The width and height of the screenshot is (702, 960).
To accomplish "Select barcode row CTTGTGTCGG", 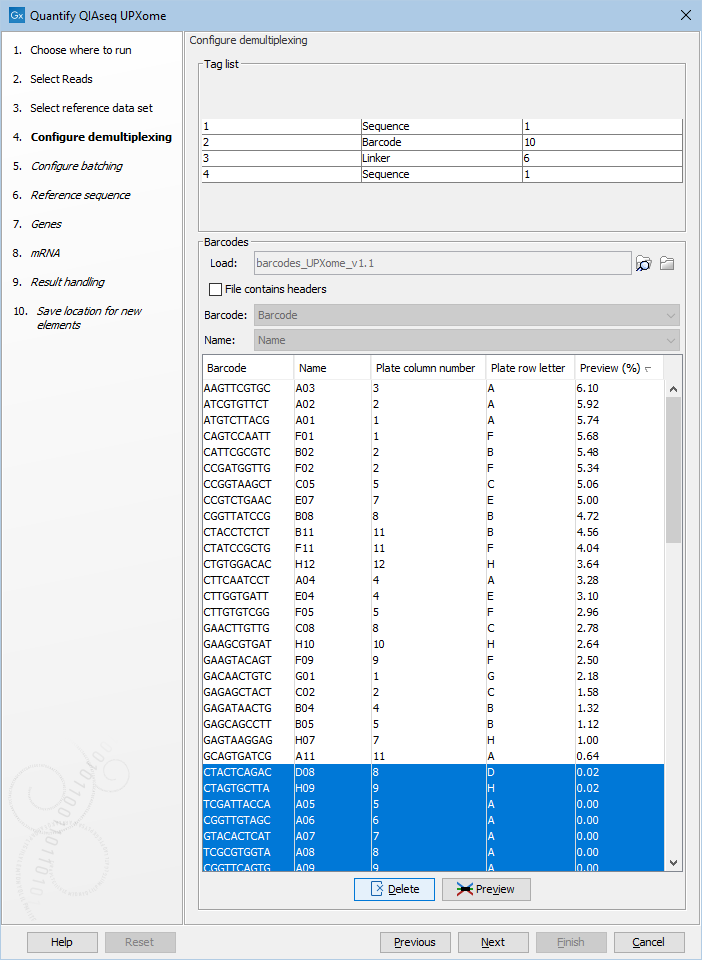I will [x=433, y=612].
